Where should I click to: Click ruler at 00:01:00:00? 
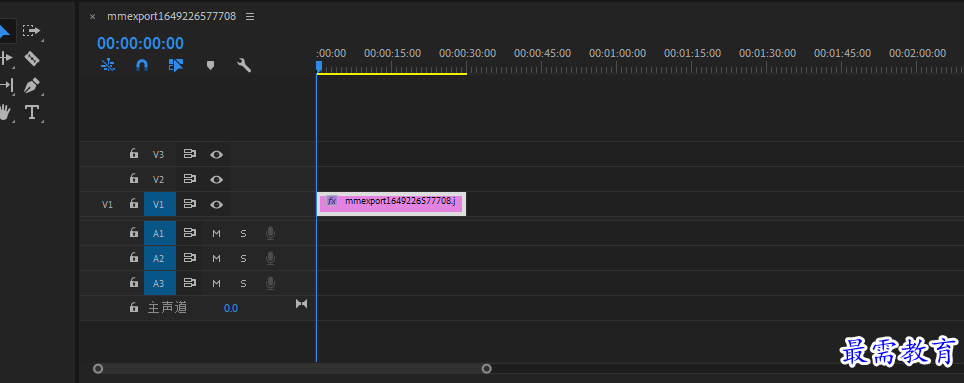coord(617,54)
